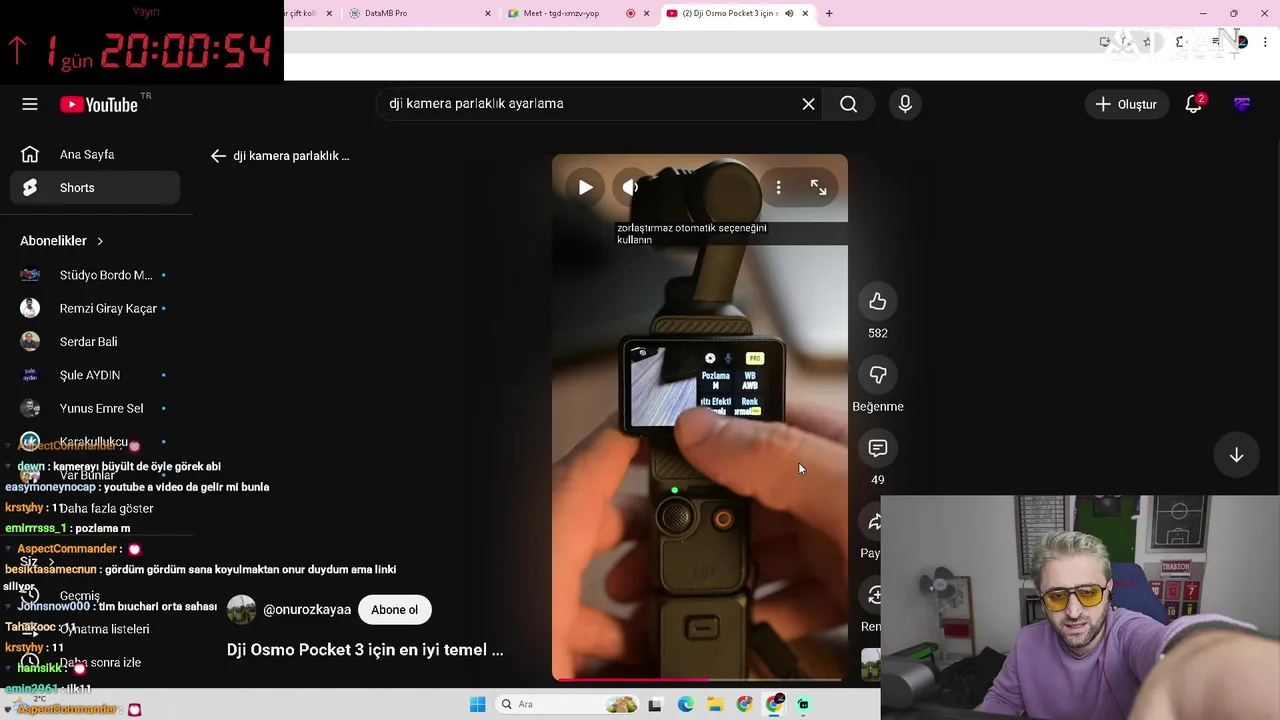Seek on the red Shorts progress bar

pos(700,679)
